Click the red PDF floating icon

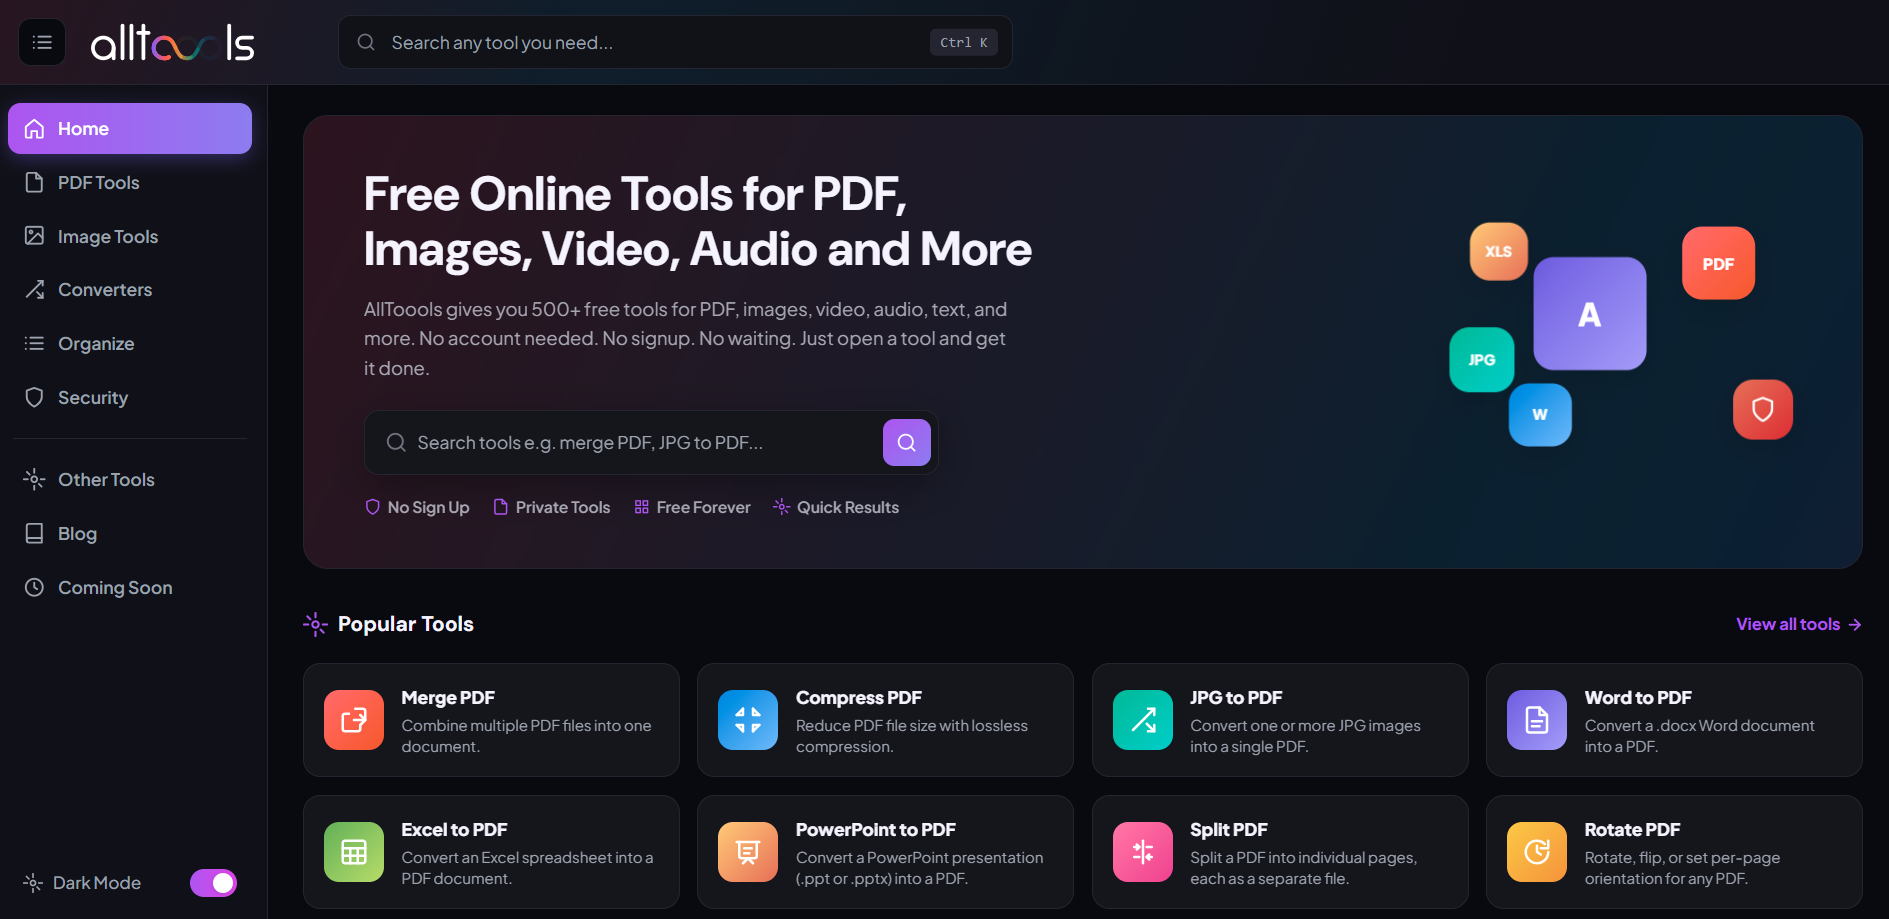[1718, 264]
